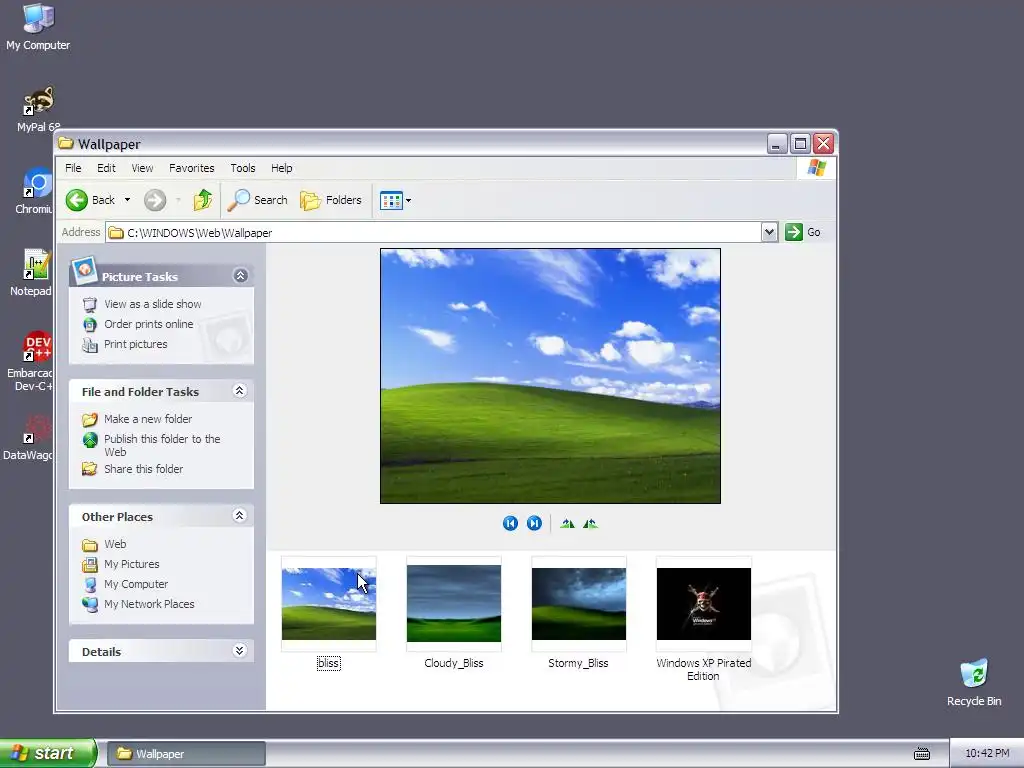Expand the Address bar dropdown

click(769, 232)
